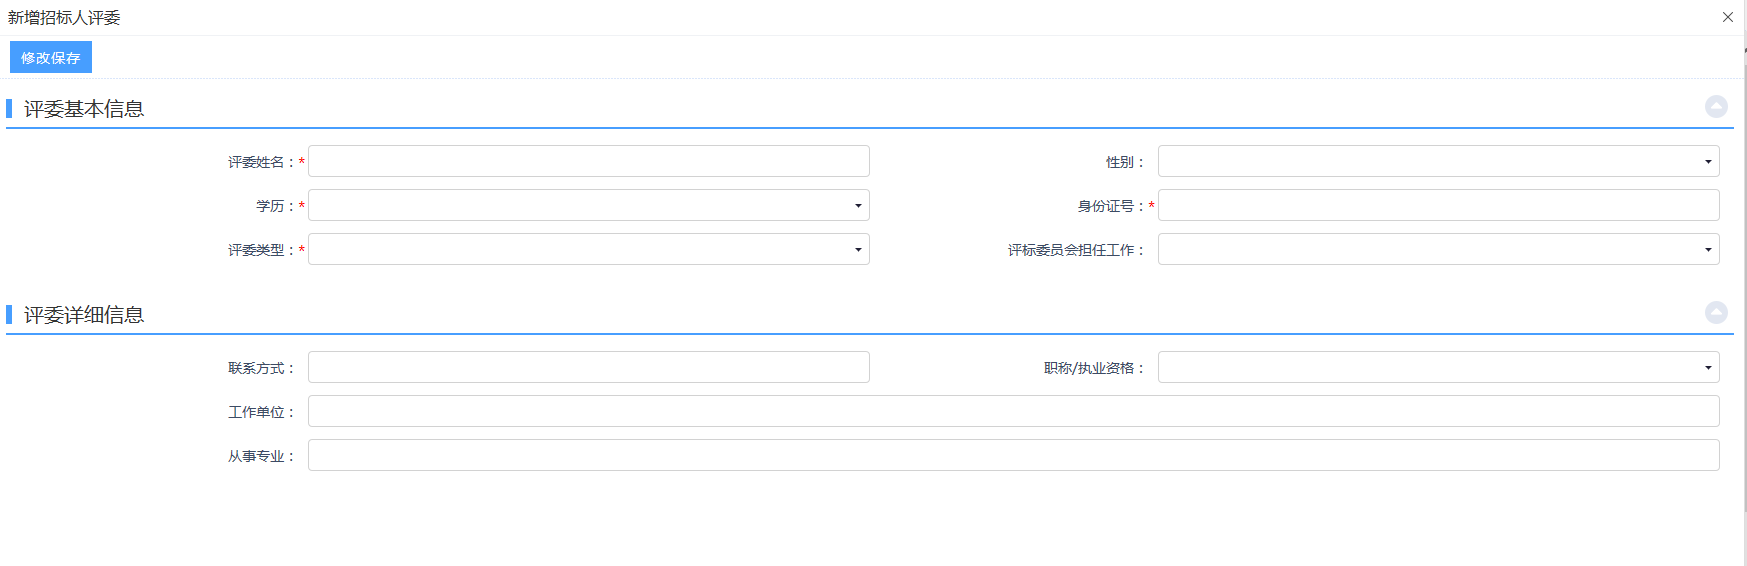Close the 新增招标人评委 dialog
Screen dimensions: 1747x566
[1727, 17]
